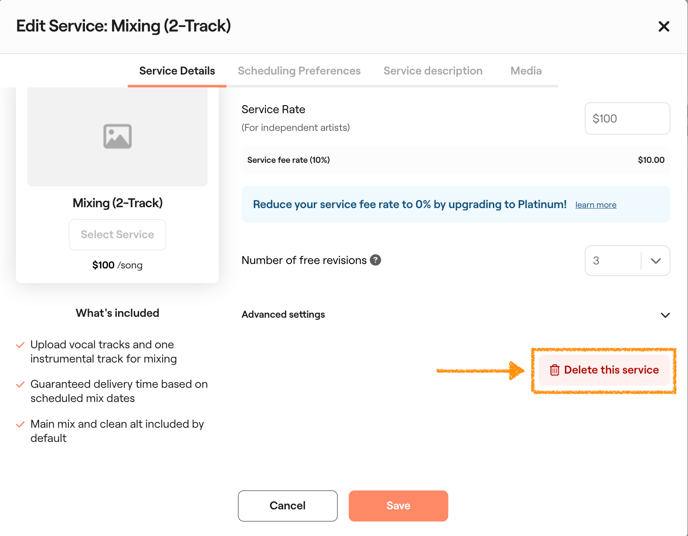Click the Cancel button
This screenshot has height=536, width=688.
pyautogui.click(x=288, y=506)
